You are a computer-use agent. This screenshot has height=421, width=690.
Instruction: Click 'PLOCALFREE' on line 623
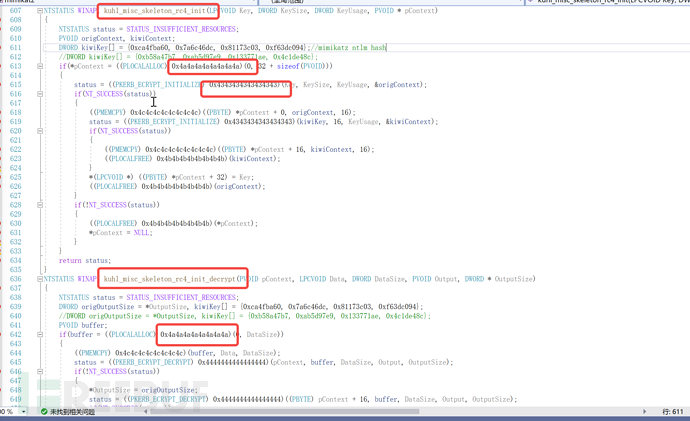click(x=130, y=158)
